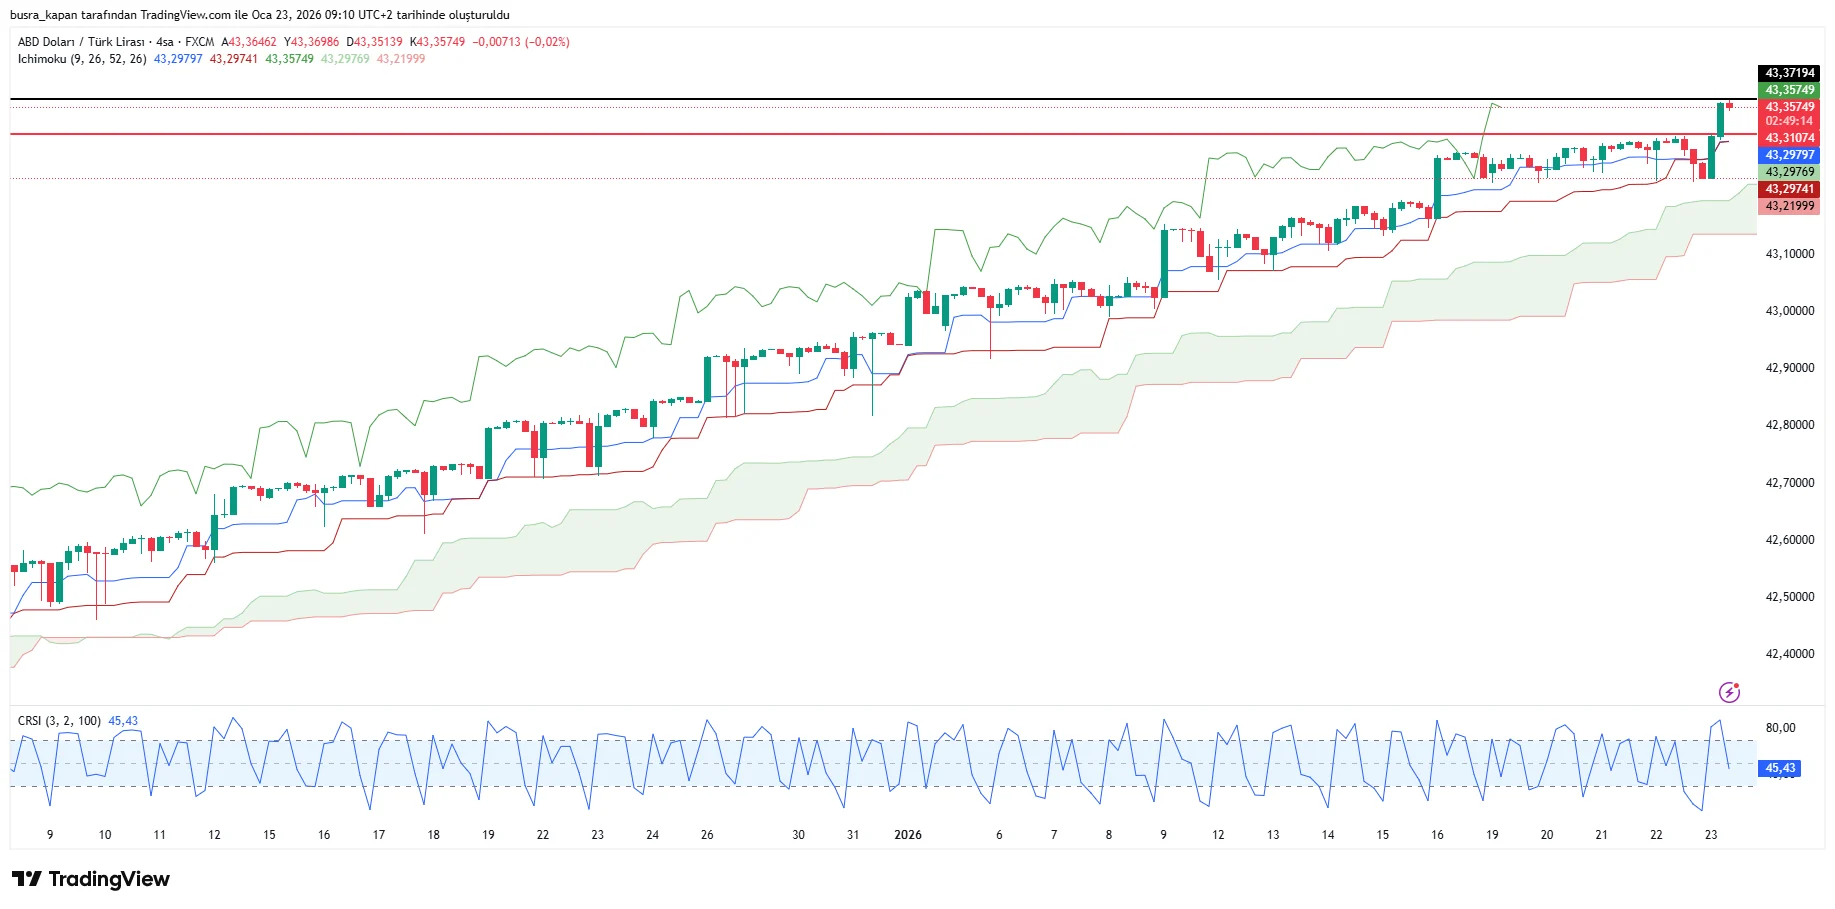Click the 42,40000 level on price axis

click(x=1789, y=654)
